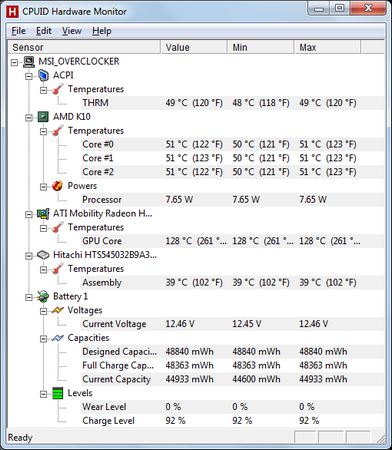Click the Min column header

(x=261, y=47)
